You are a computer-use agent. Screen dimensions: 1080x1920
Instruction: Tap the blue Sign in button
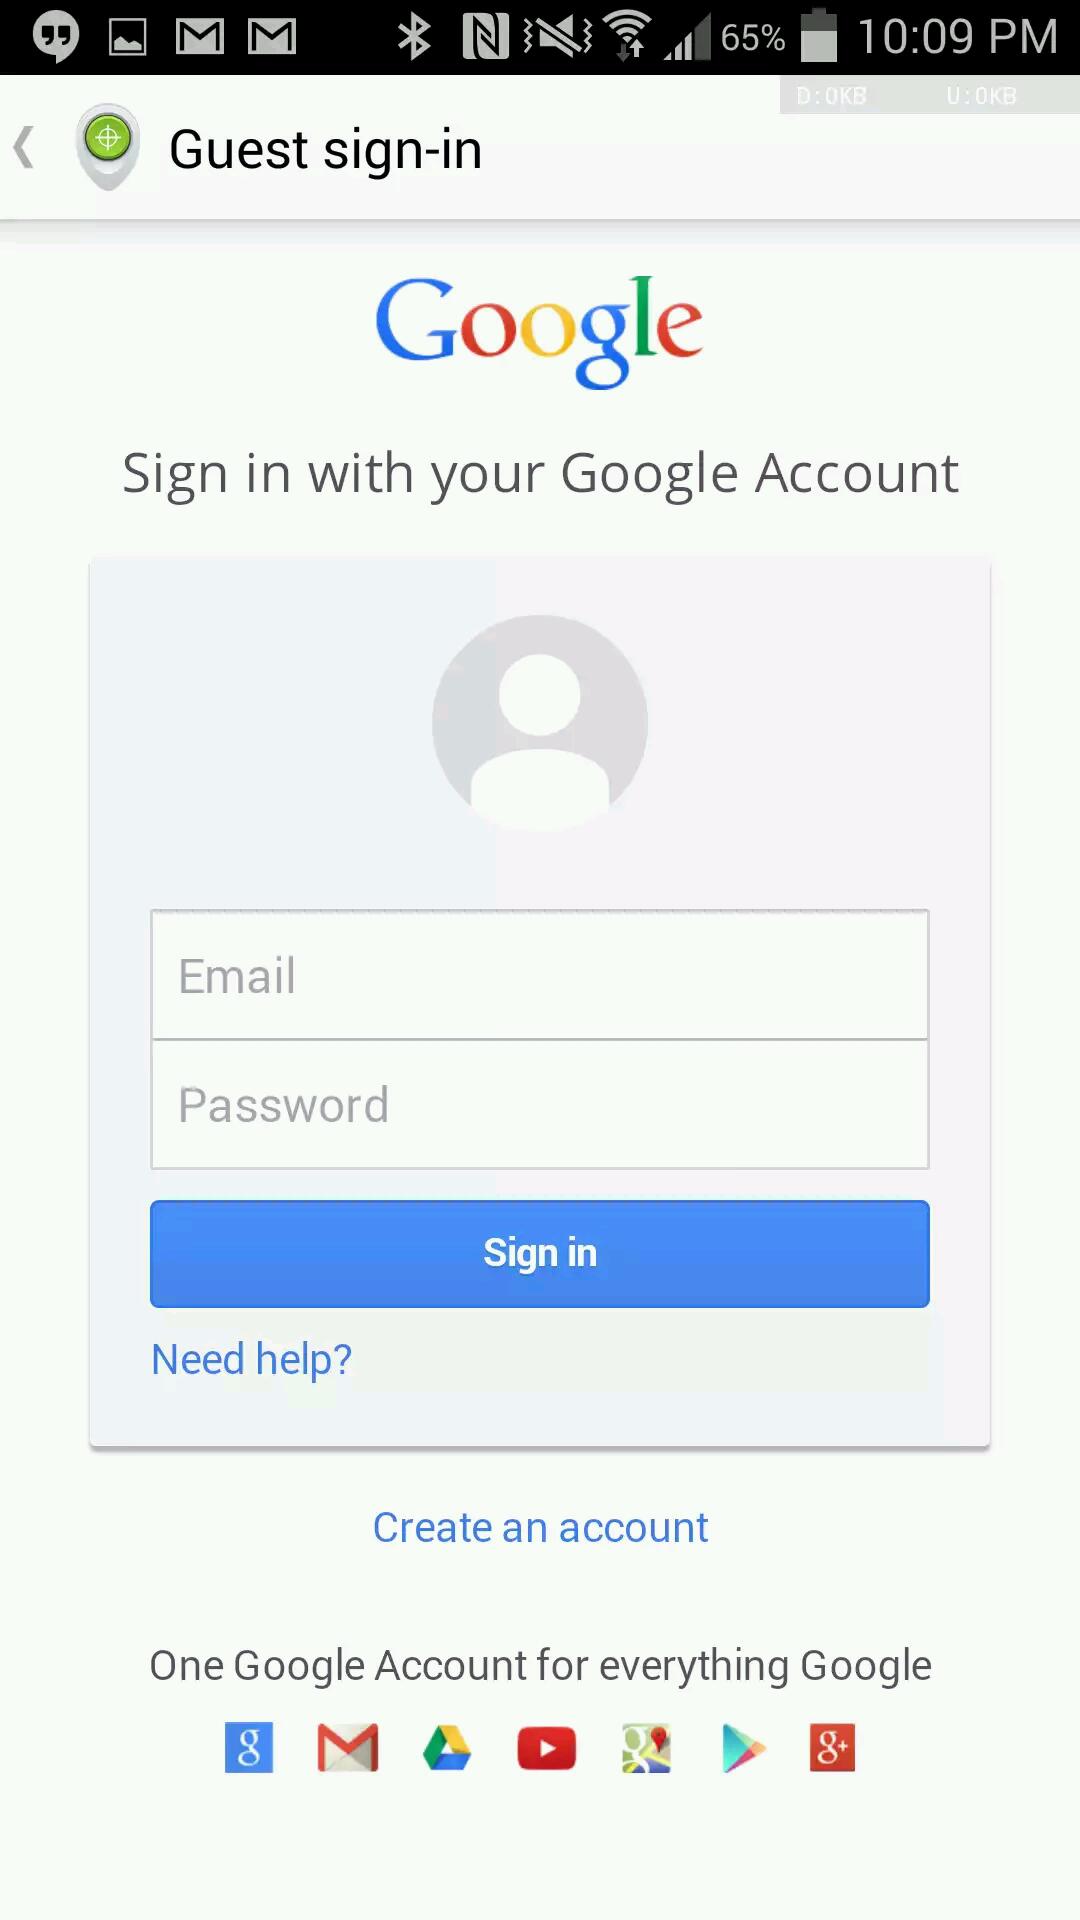click(x=540, y=1253)
